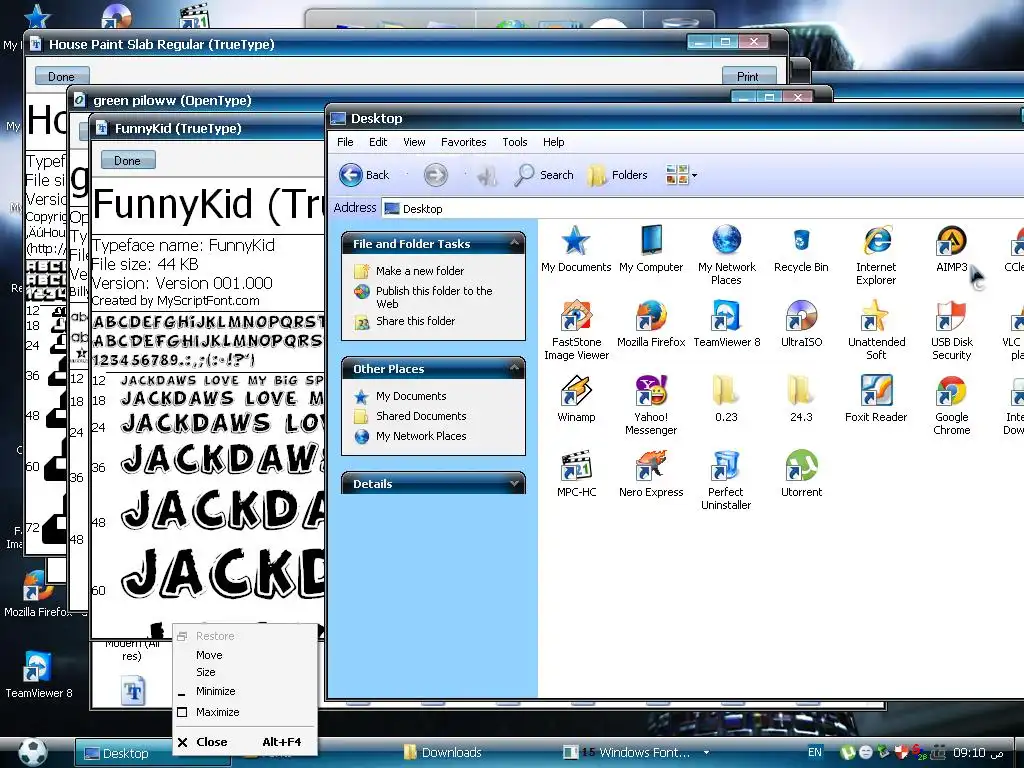Image resolution: width=1024 pixels, height=768 pixels.
Task: Select USB Disk Security icon
Action: tap(952, 330)
